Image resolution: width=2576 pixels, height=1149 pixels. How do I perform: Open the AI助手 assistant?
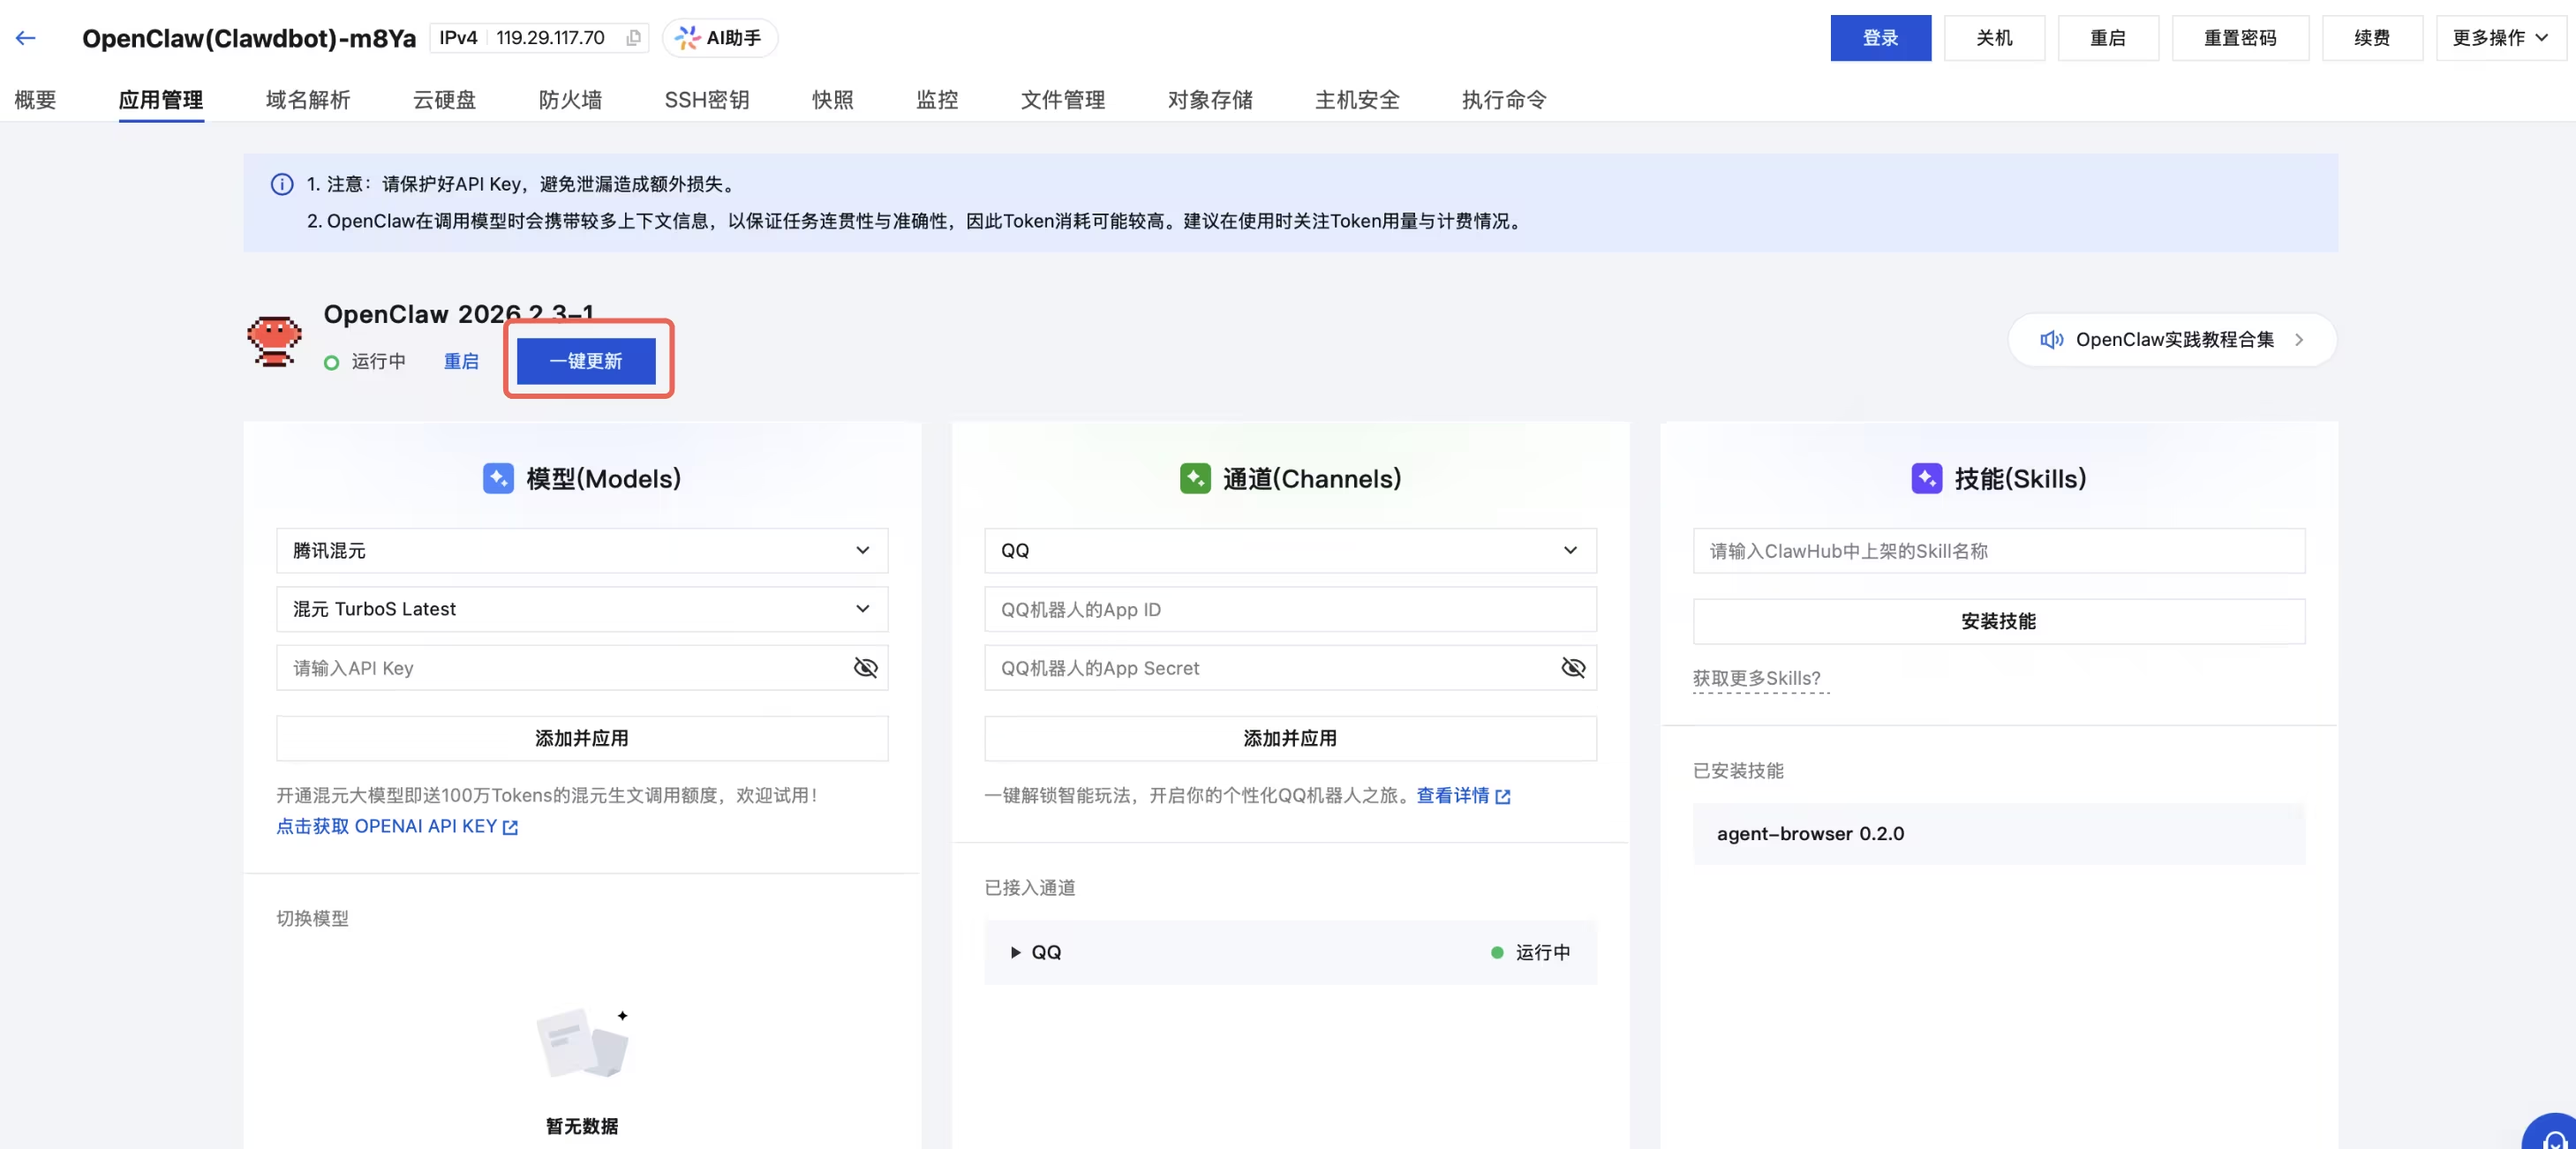719,38
